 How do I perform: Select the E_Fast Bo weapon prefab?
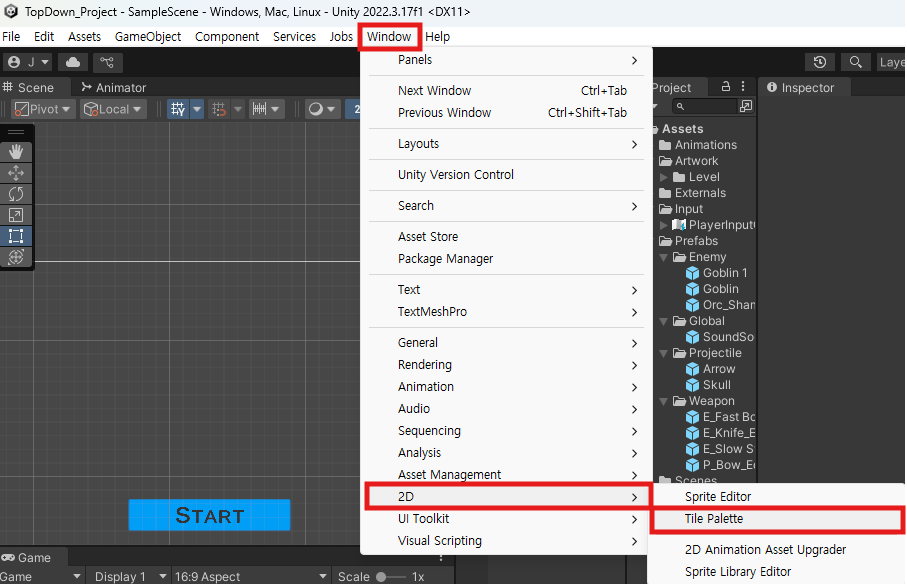point(720,416)
